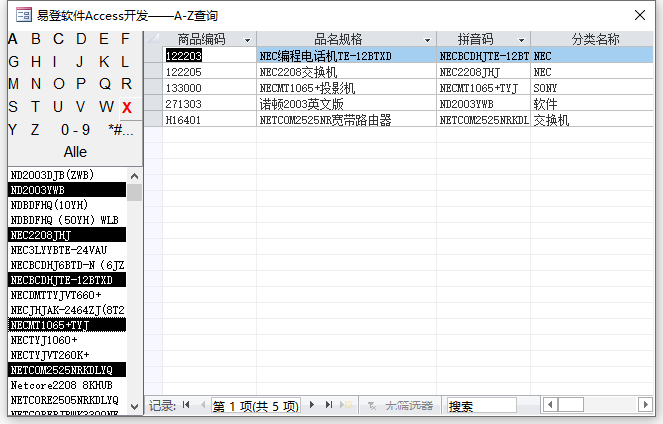
Task: Go to first record navigation icon
Action: coord(186,405)
